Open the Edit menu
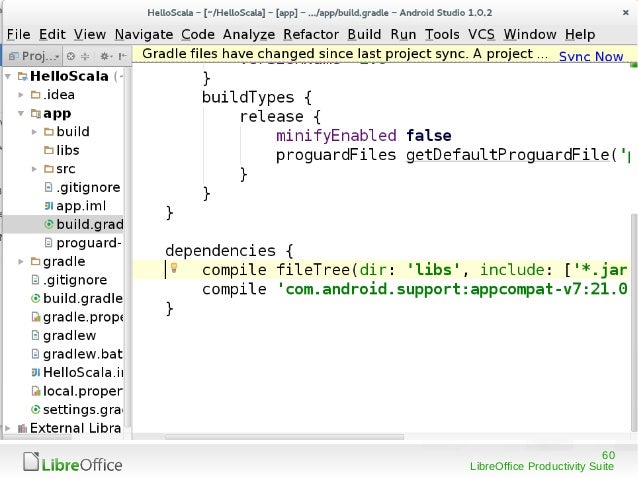The height and width of the screenshot is (479, 638). click(x=52, y=35)
